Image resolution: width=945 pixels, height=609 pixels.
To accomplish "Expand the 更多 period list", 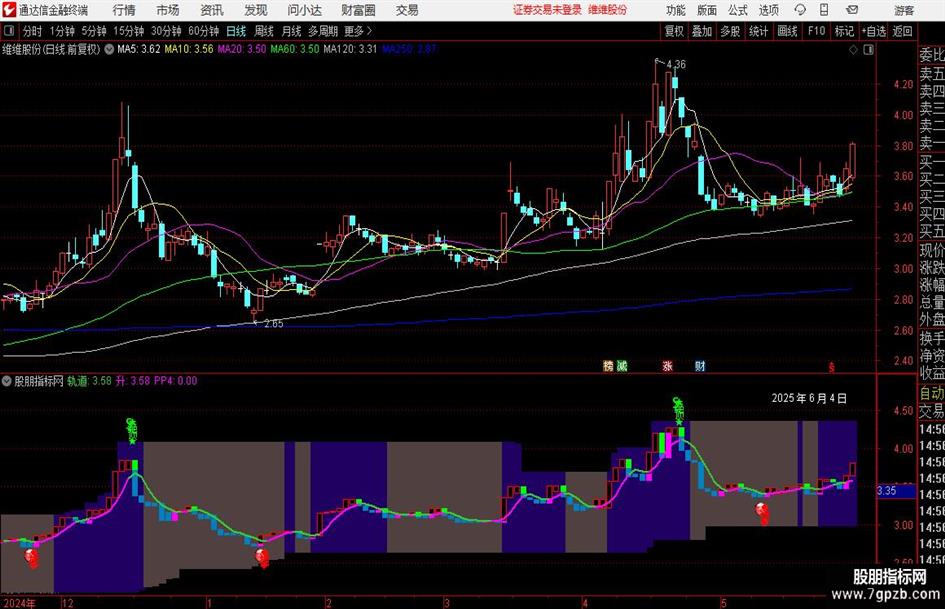I will point(359,31).
